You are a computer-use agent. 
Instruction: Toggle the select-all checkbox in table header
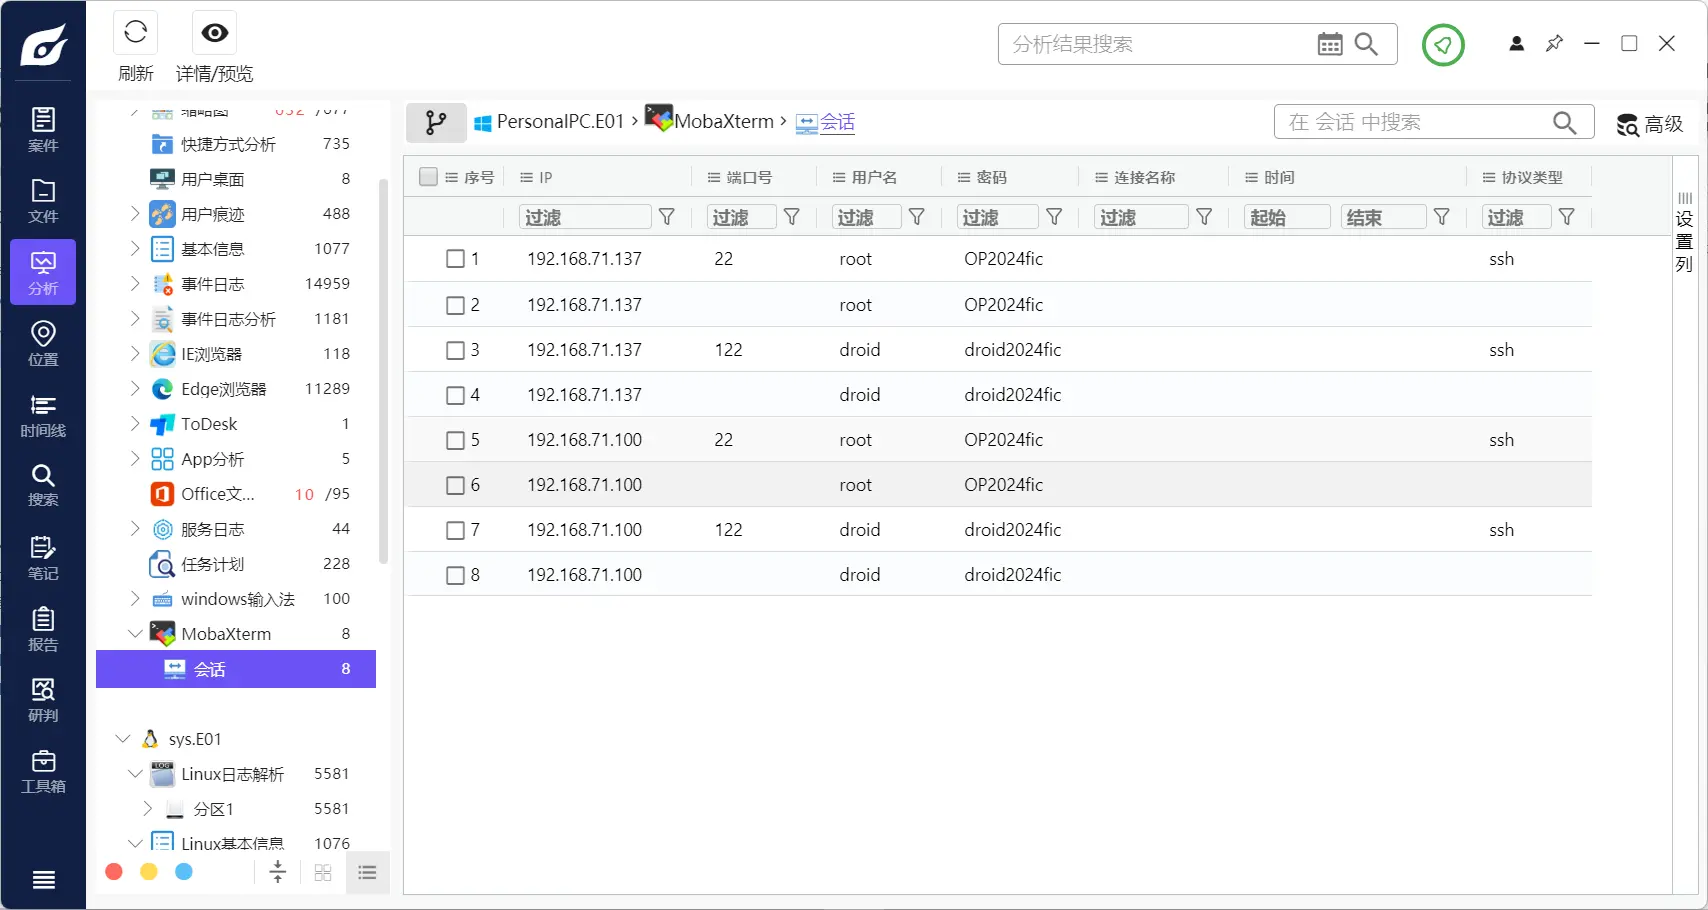(428, 177)
